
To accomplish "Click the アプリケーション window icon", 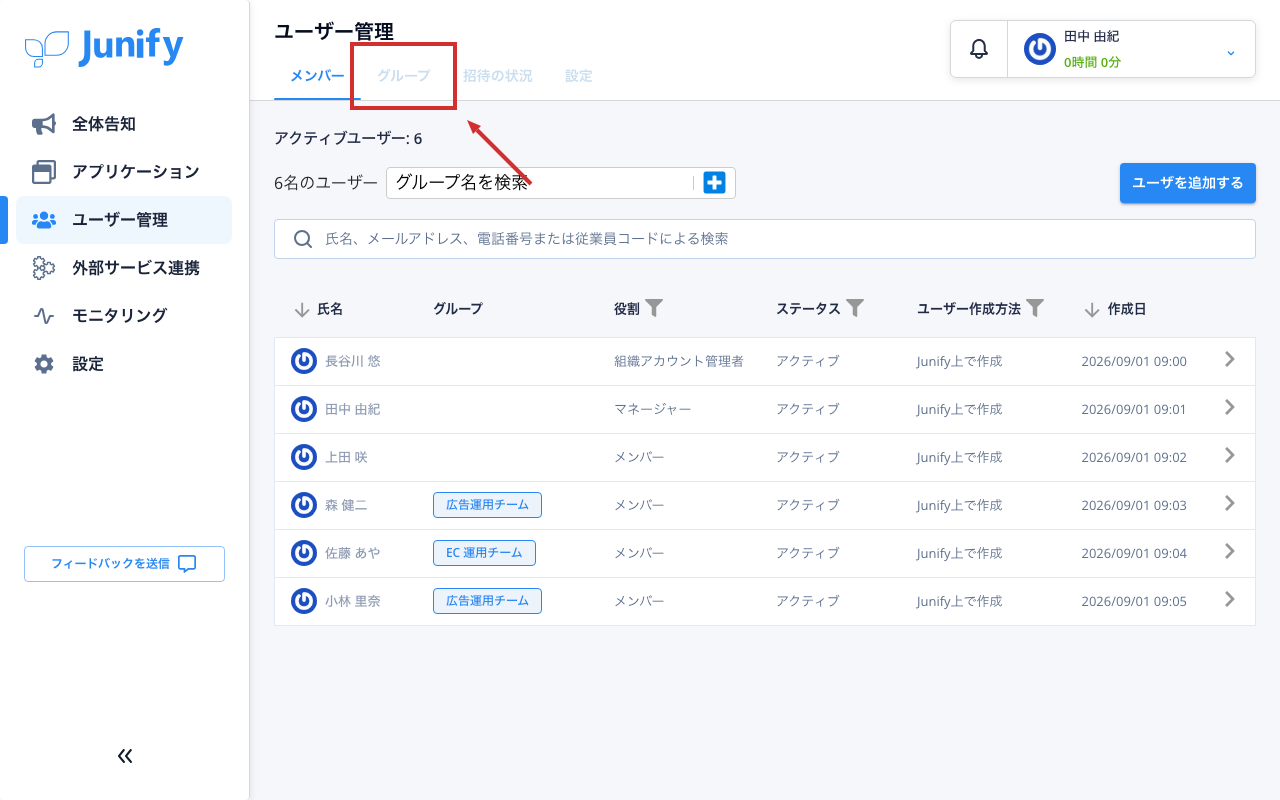I will click(44, 172).
